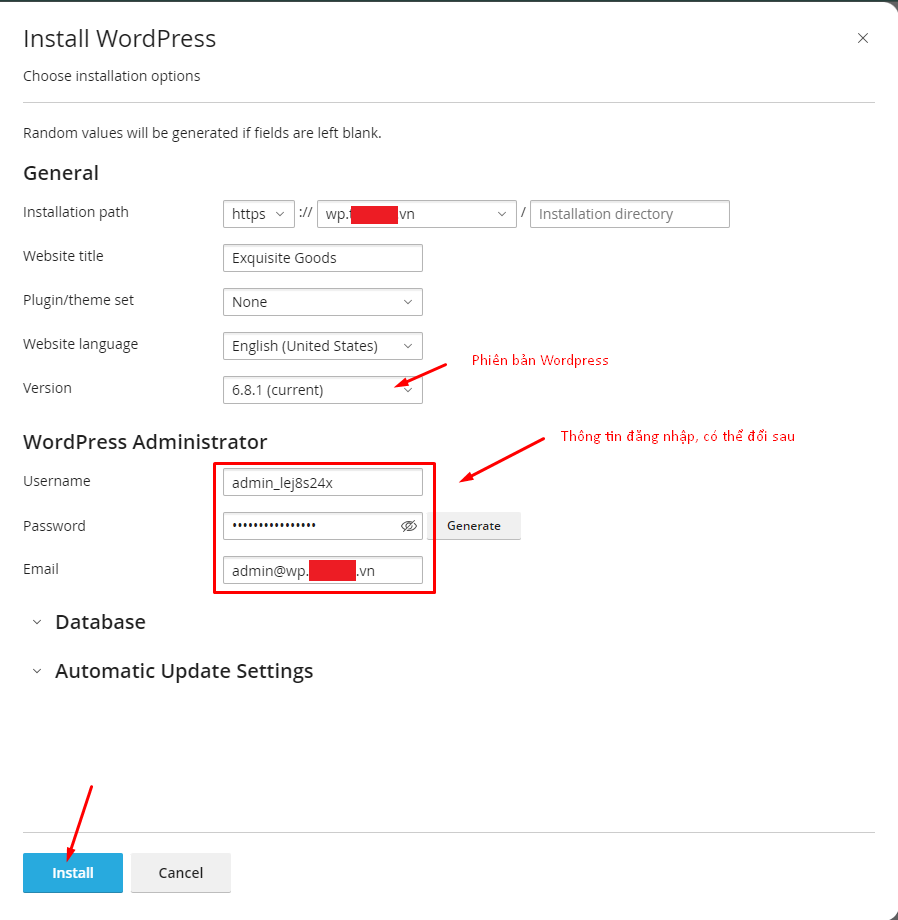Click the Email label text
Viewport: 898px width, 920px height.
[x=41, y=569]
